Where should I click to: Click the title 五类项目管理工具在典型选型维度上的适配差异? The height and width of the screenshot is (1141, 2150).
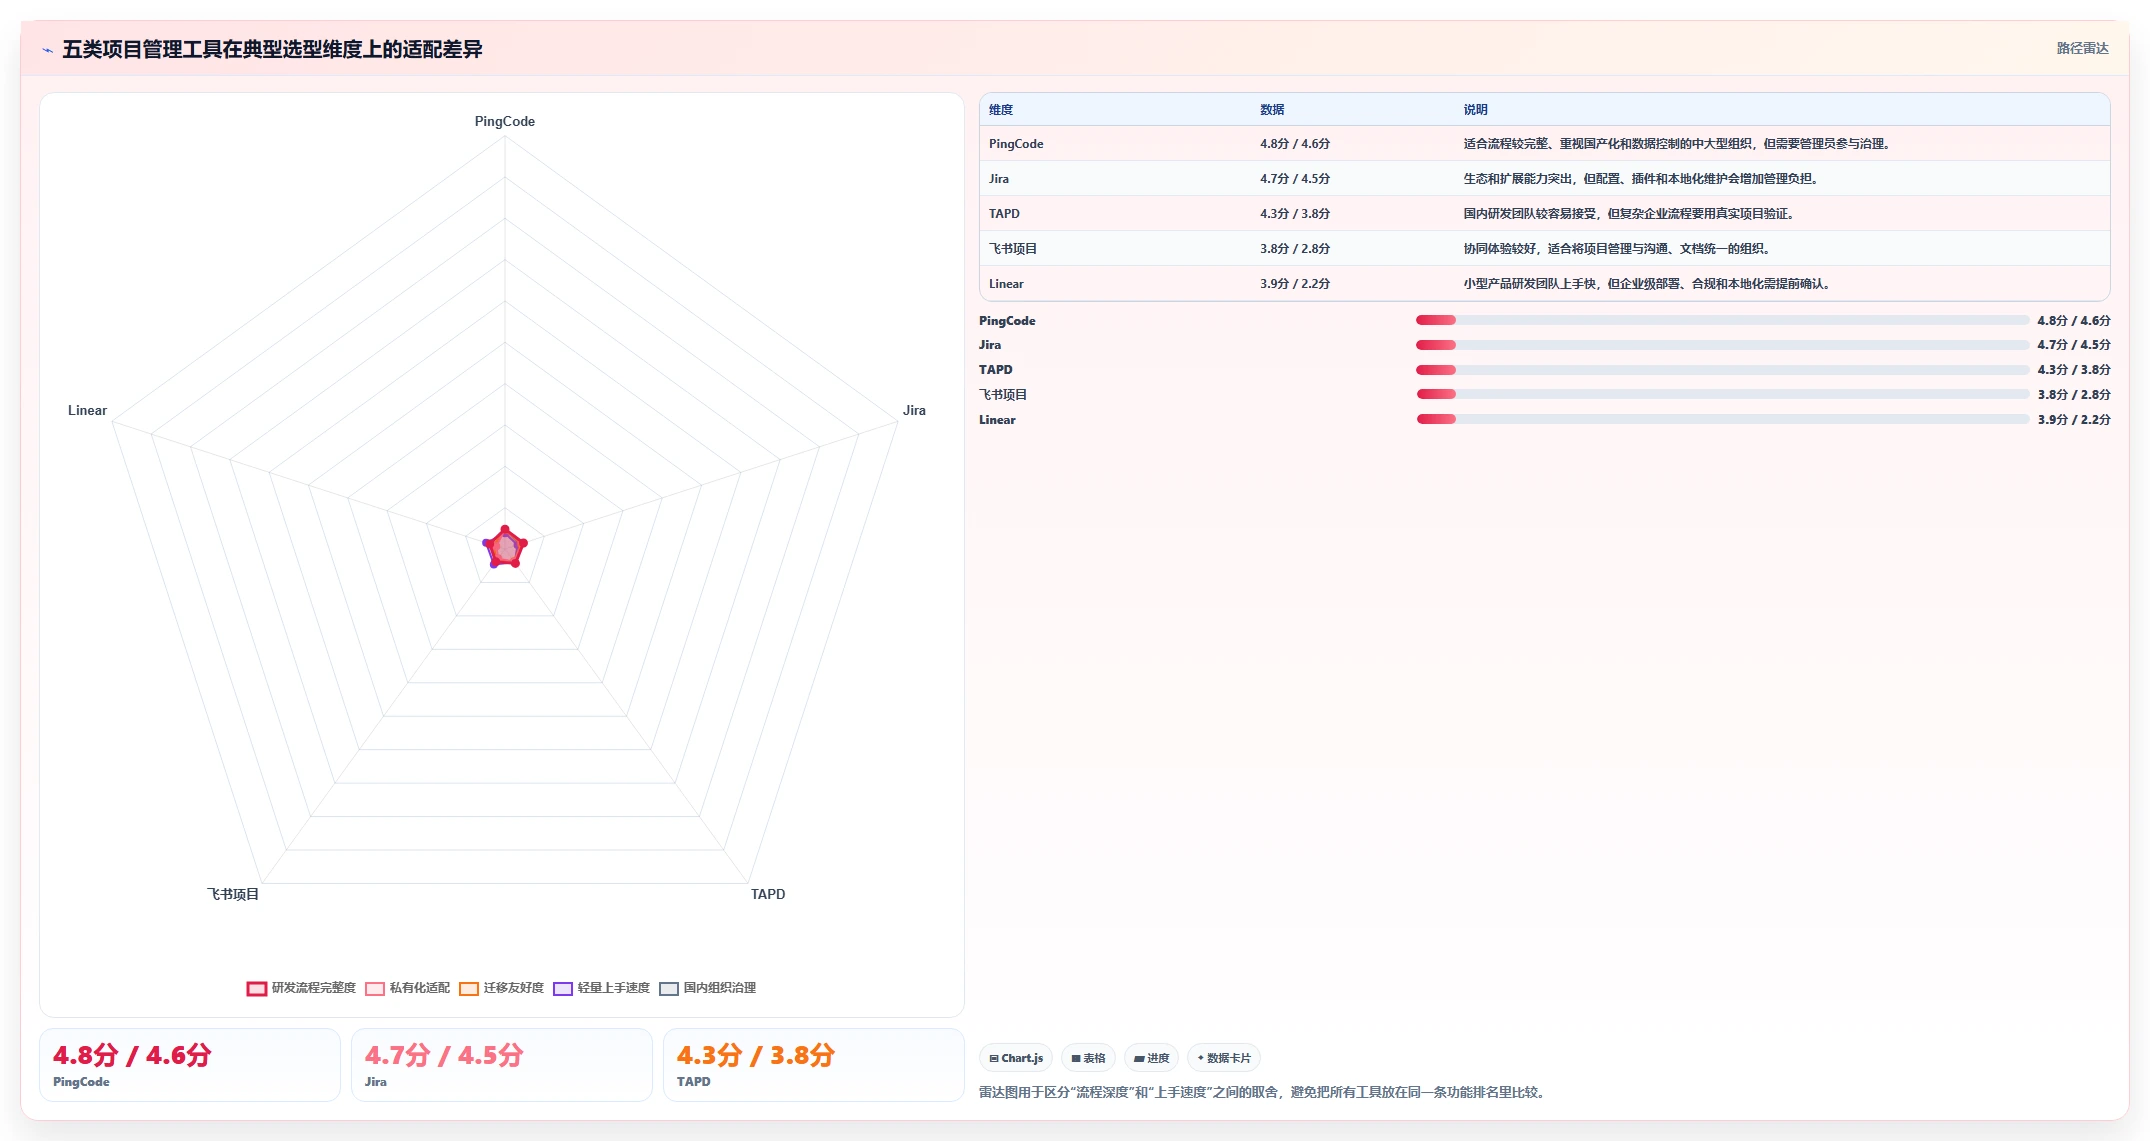pyautogui.click(x=272, y=49)
